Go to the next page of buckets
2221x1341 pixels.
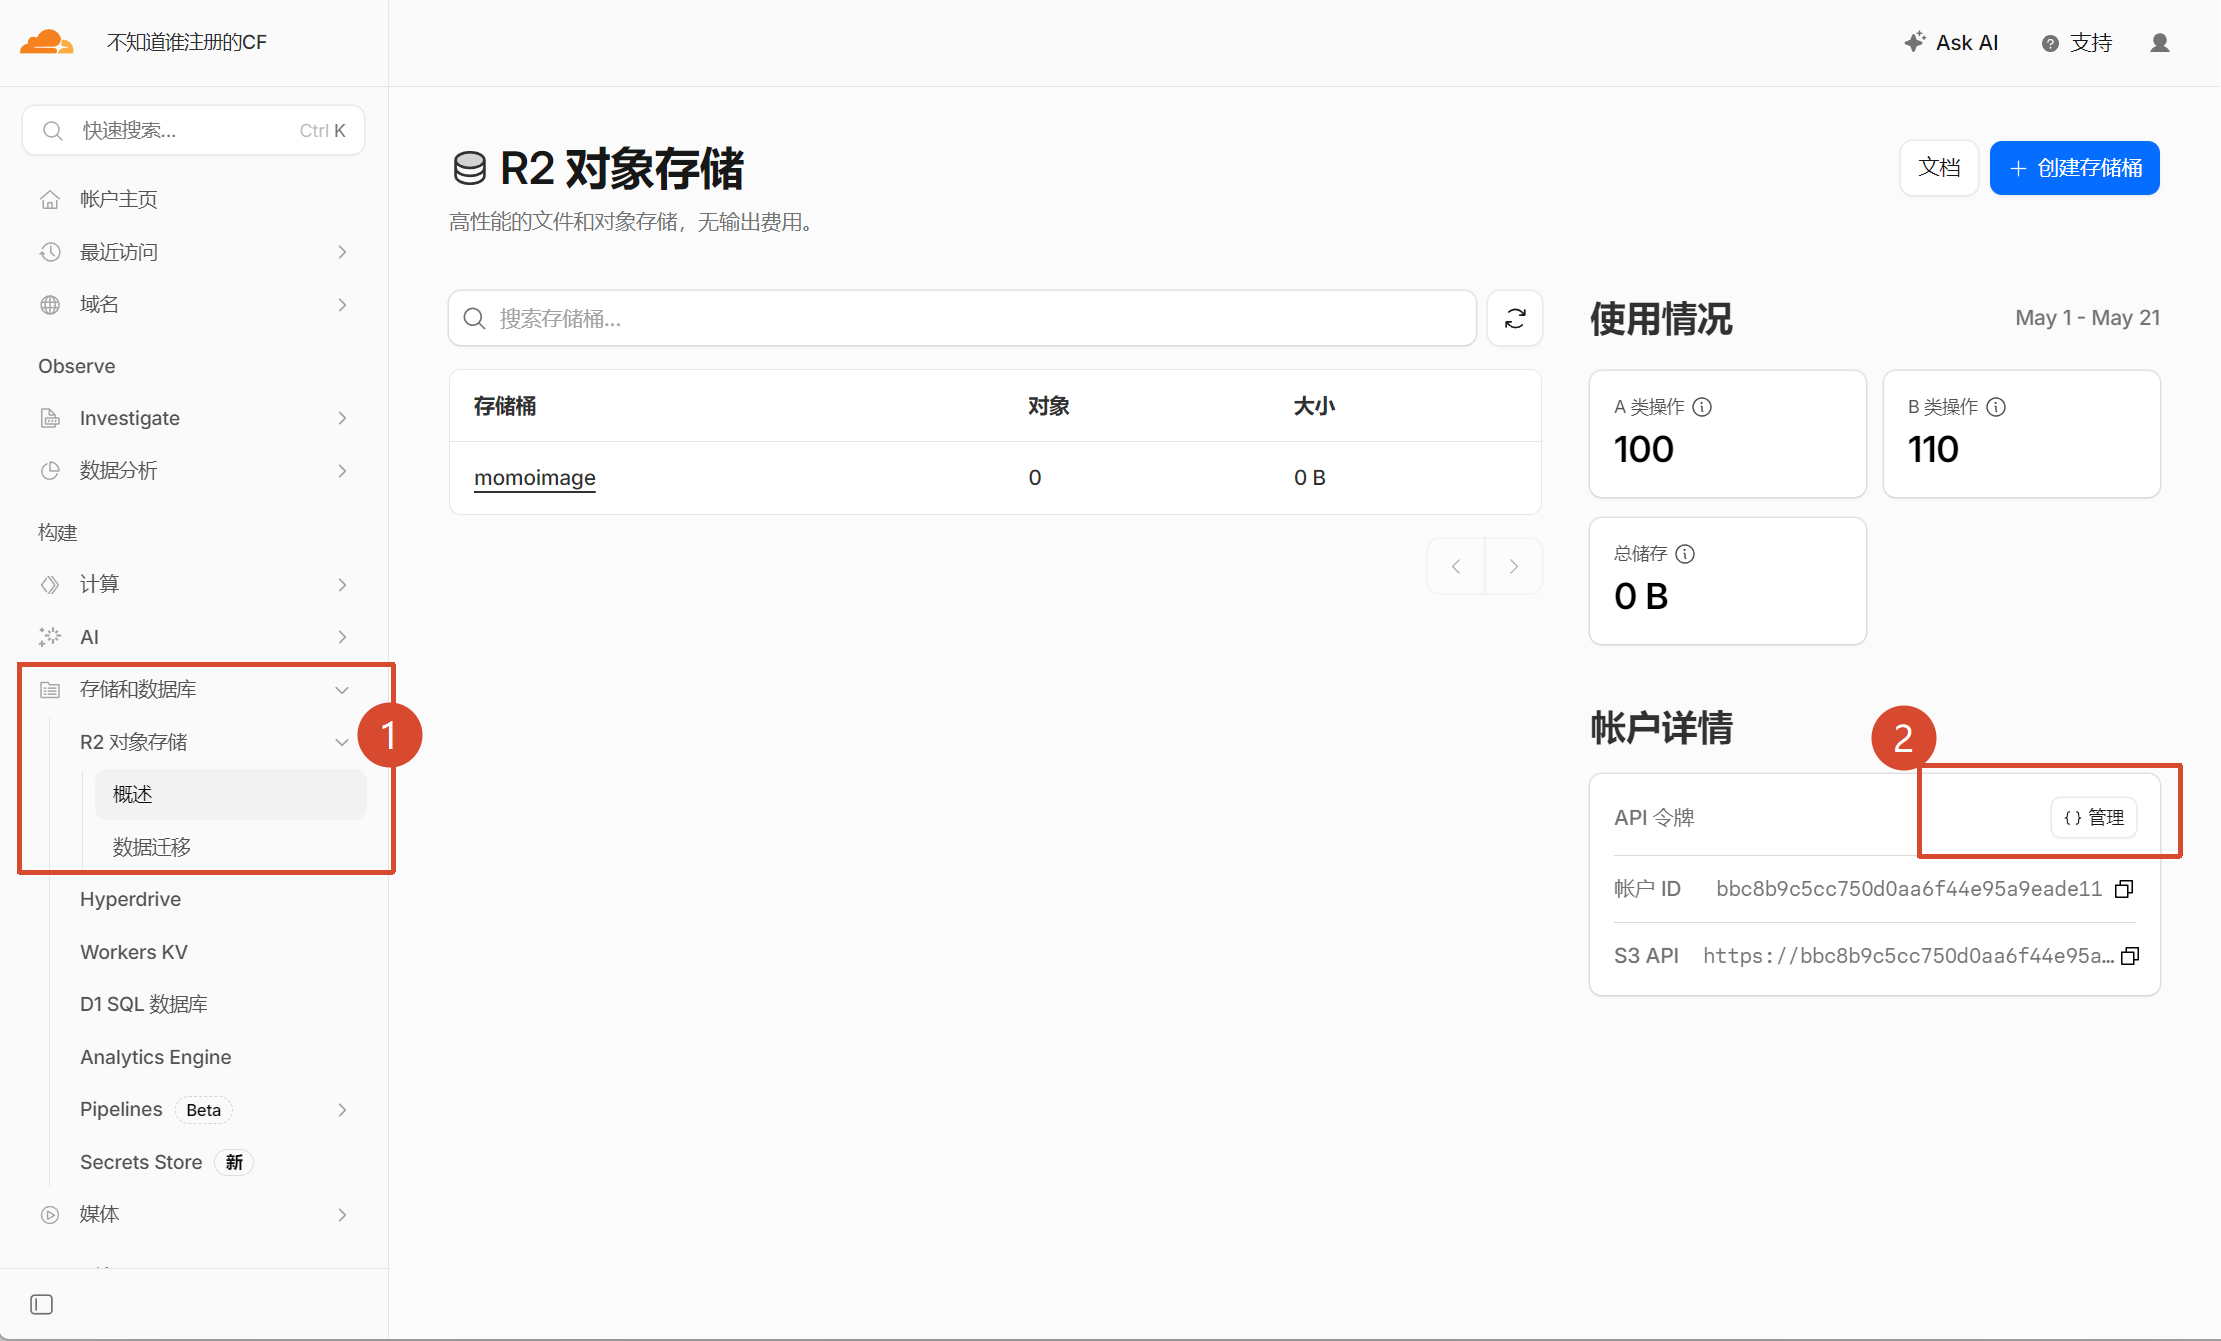tap(1514, 567)
